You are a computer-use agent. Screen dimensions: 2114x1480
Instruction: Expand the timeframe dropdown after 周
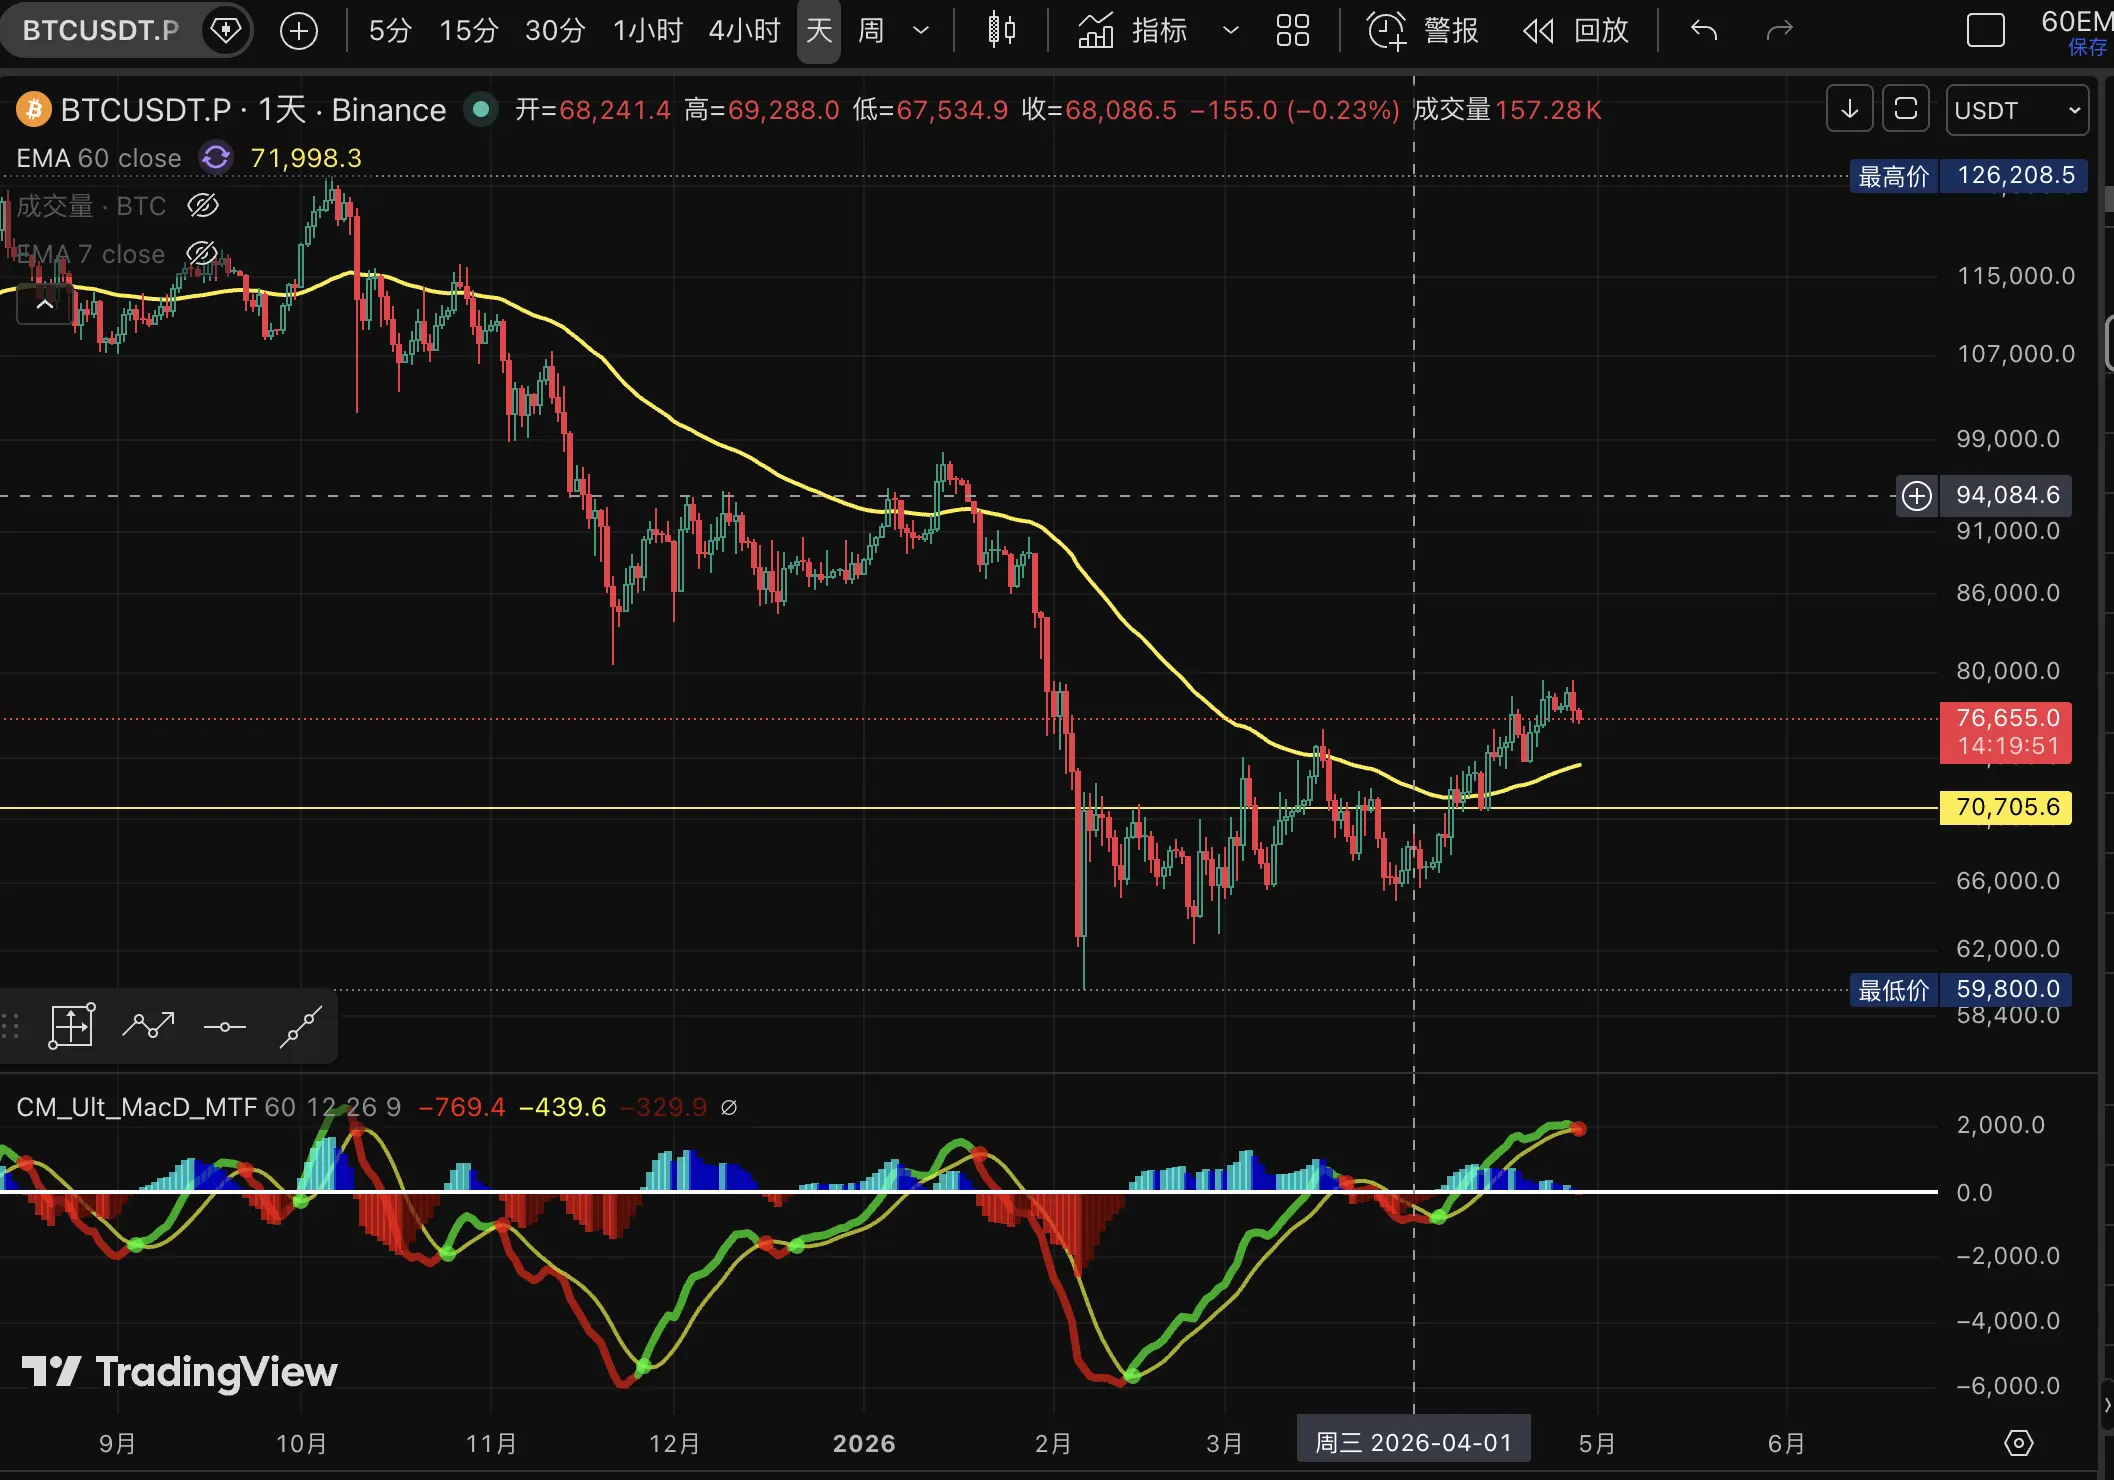point(921,31)
